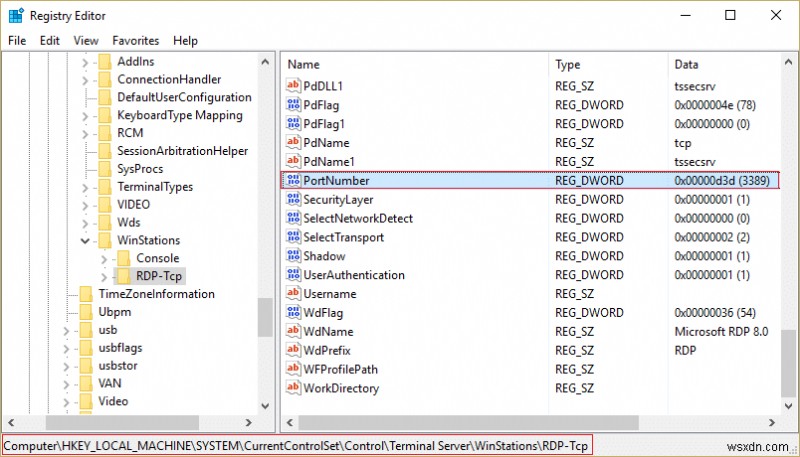Open the Help menu
The width and height of the screenshot is (800, 457).
[x=185, y=40]
